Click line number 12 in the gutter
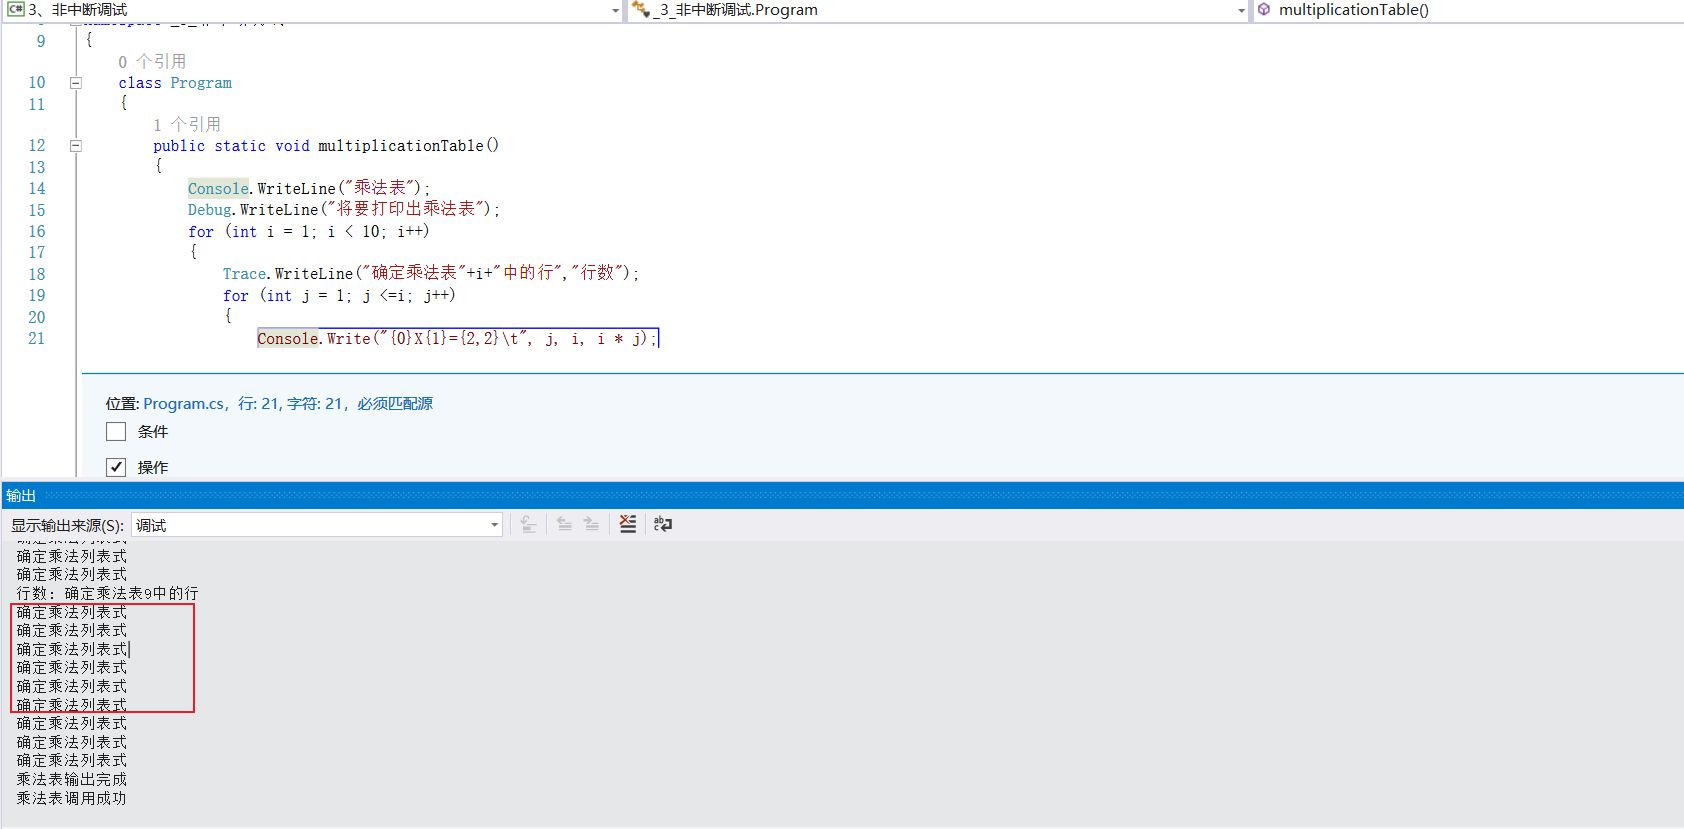Image resolution: width=1684 pixels, height=829 pixels. [37, 146]
